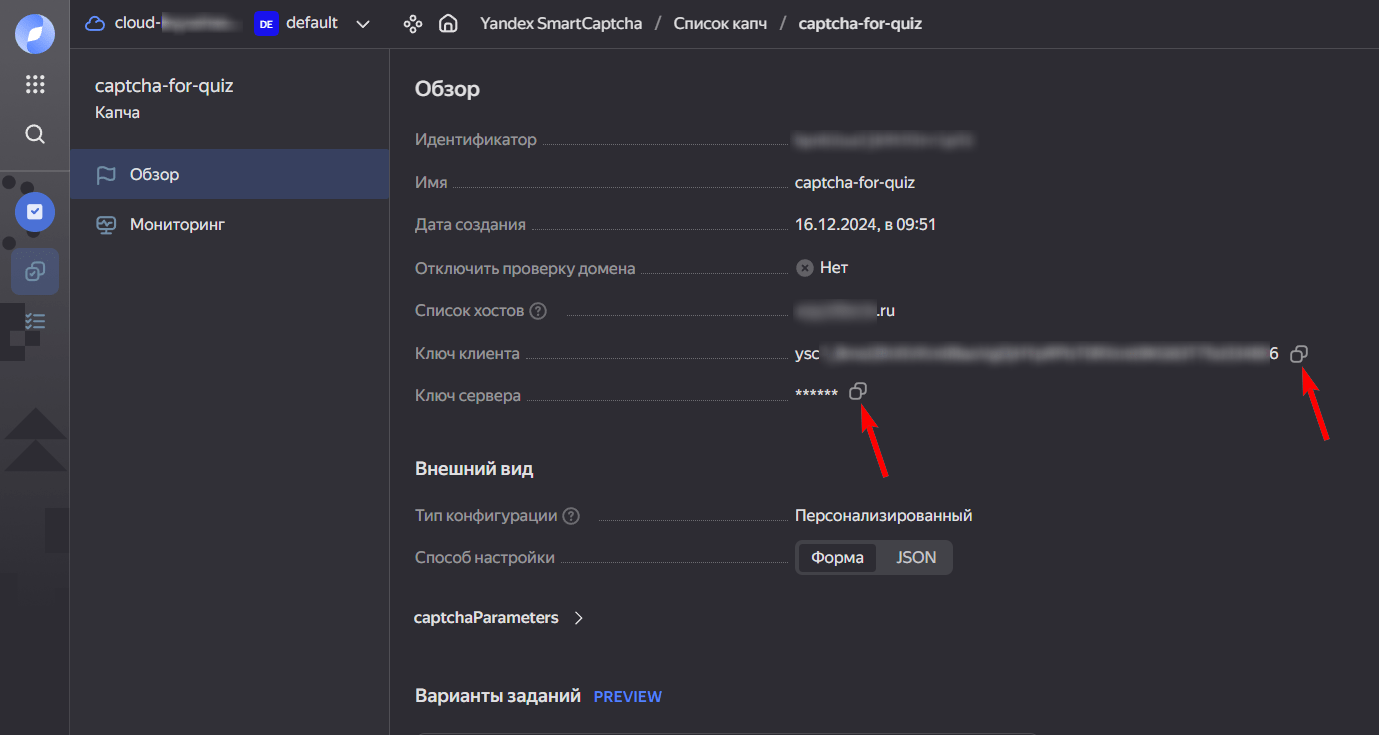Click the Ключ сервера label

pos(468,396)
